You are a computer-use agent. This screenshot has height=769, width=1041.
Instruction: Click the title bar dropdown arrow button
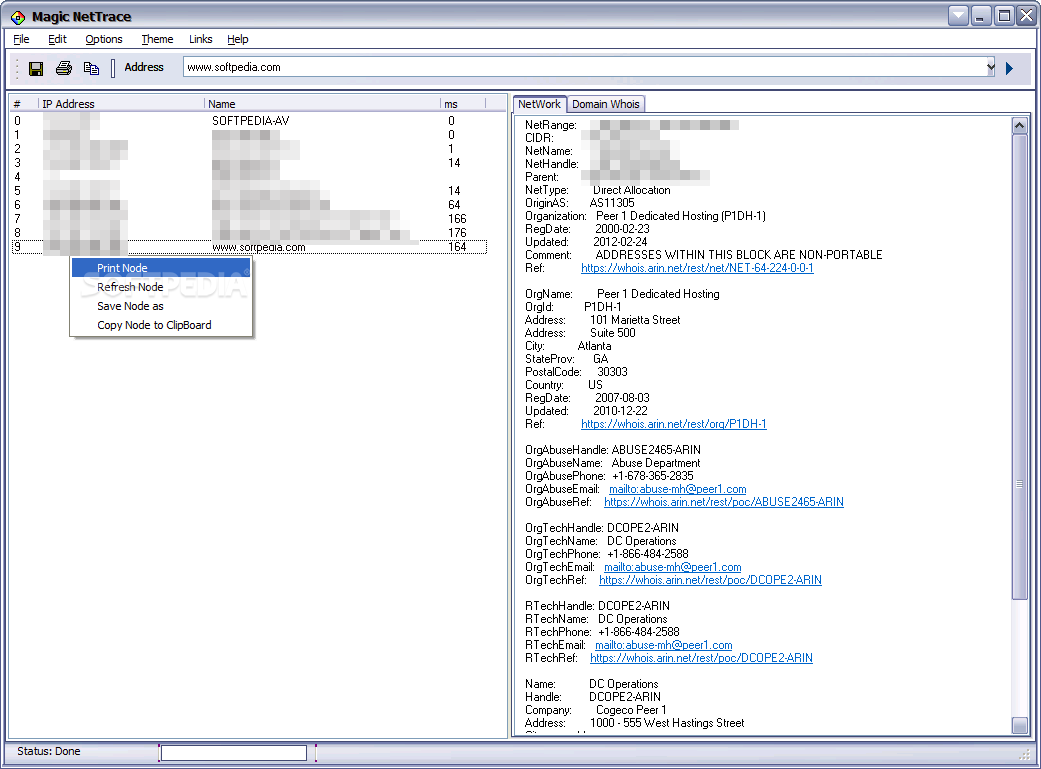pos(958,16)
